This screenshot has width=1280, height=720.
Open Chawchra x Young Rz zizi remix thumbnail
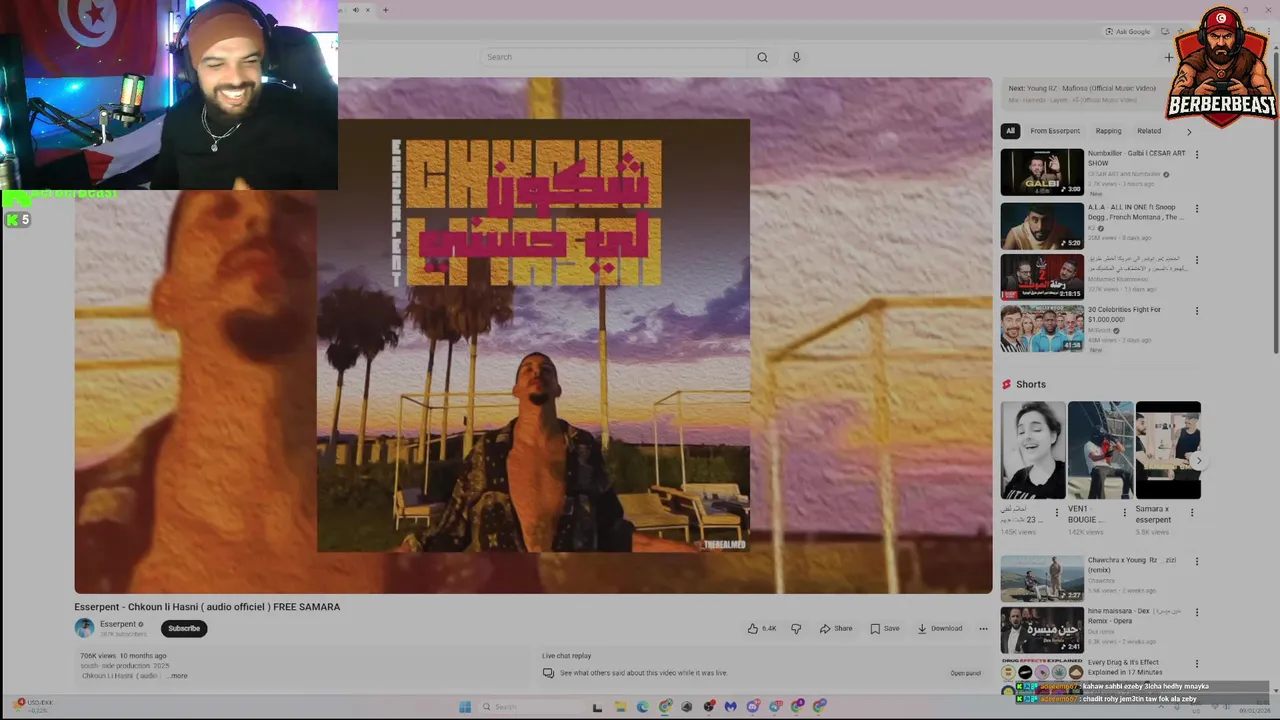click(1042, 578)
